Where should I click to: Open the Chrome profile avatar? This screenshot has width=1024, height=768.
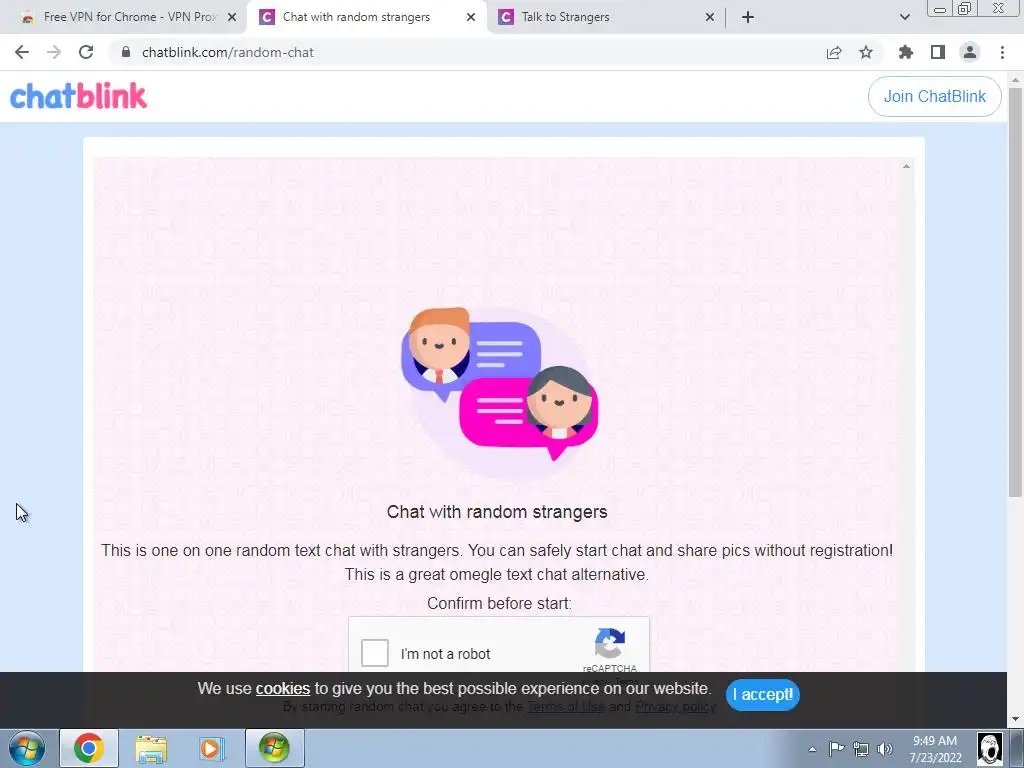tap(970, 52)
